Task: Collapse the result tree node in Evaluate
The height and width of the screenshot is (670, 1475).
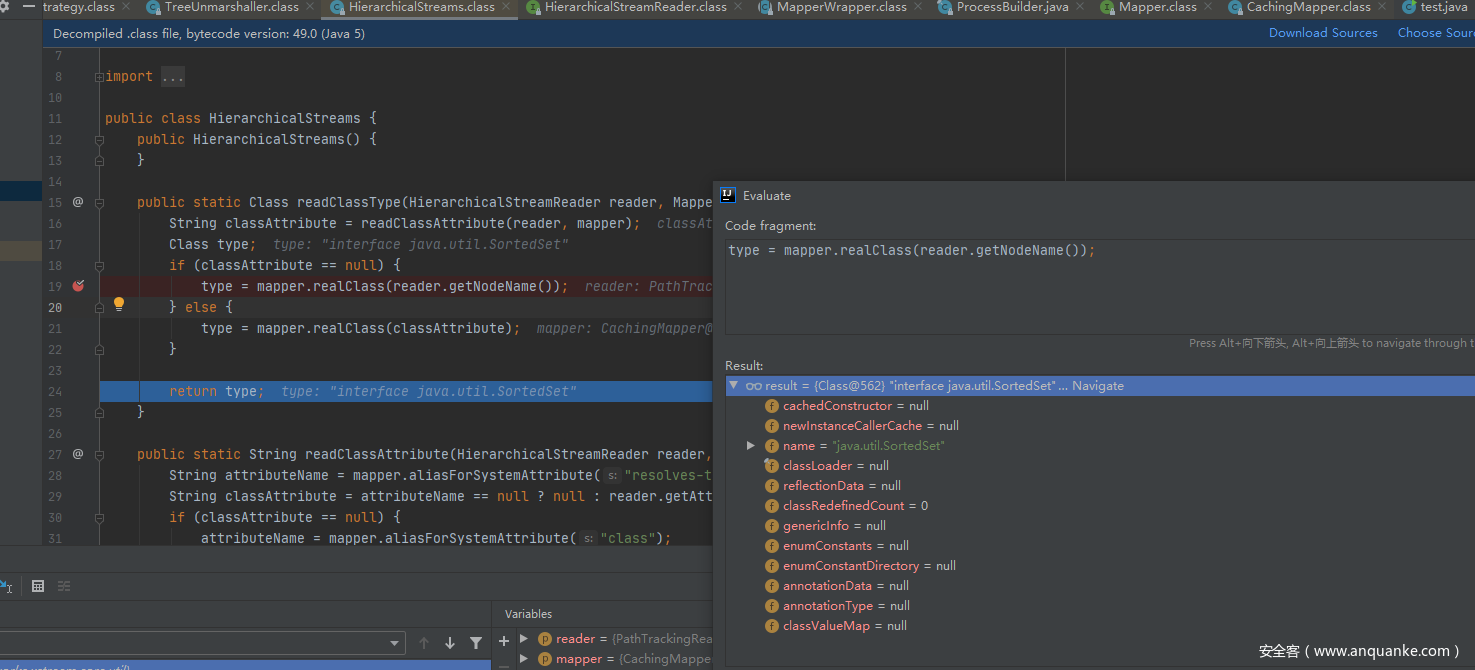Action: [734, 386]
